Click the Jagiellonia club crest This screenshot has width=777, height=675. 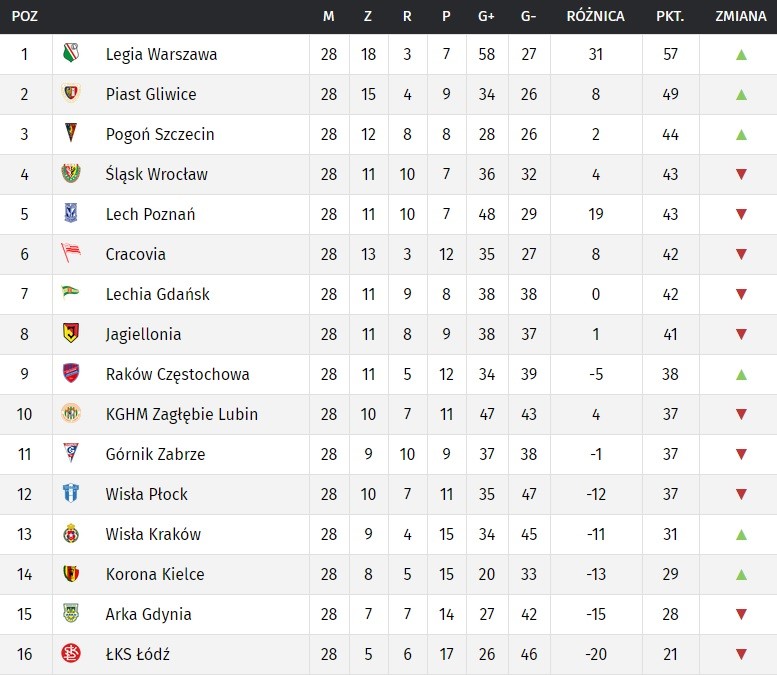(x=71, y=334)
